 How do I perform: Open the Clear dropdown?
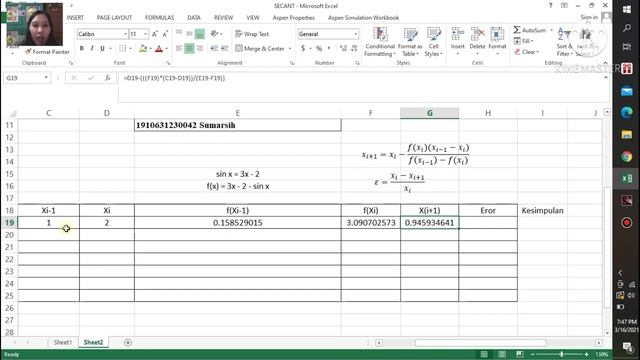[527, 52]
